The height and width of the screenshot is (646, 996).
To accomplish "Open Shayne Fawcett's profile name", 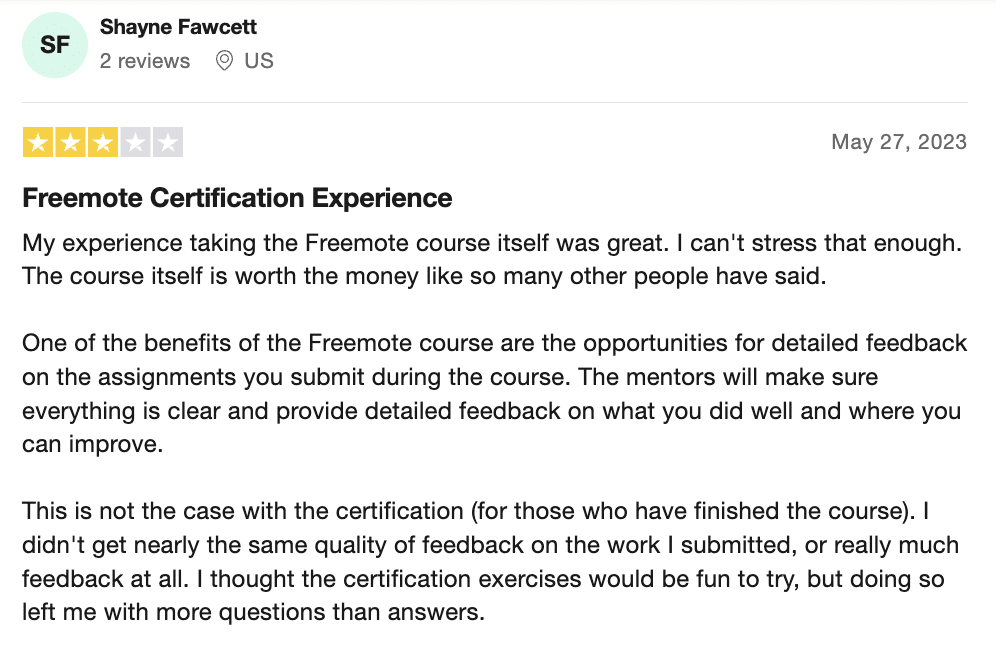I will coord(178,27).
